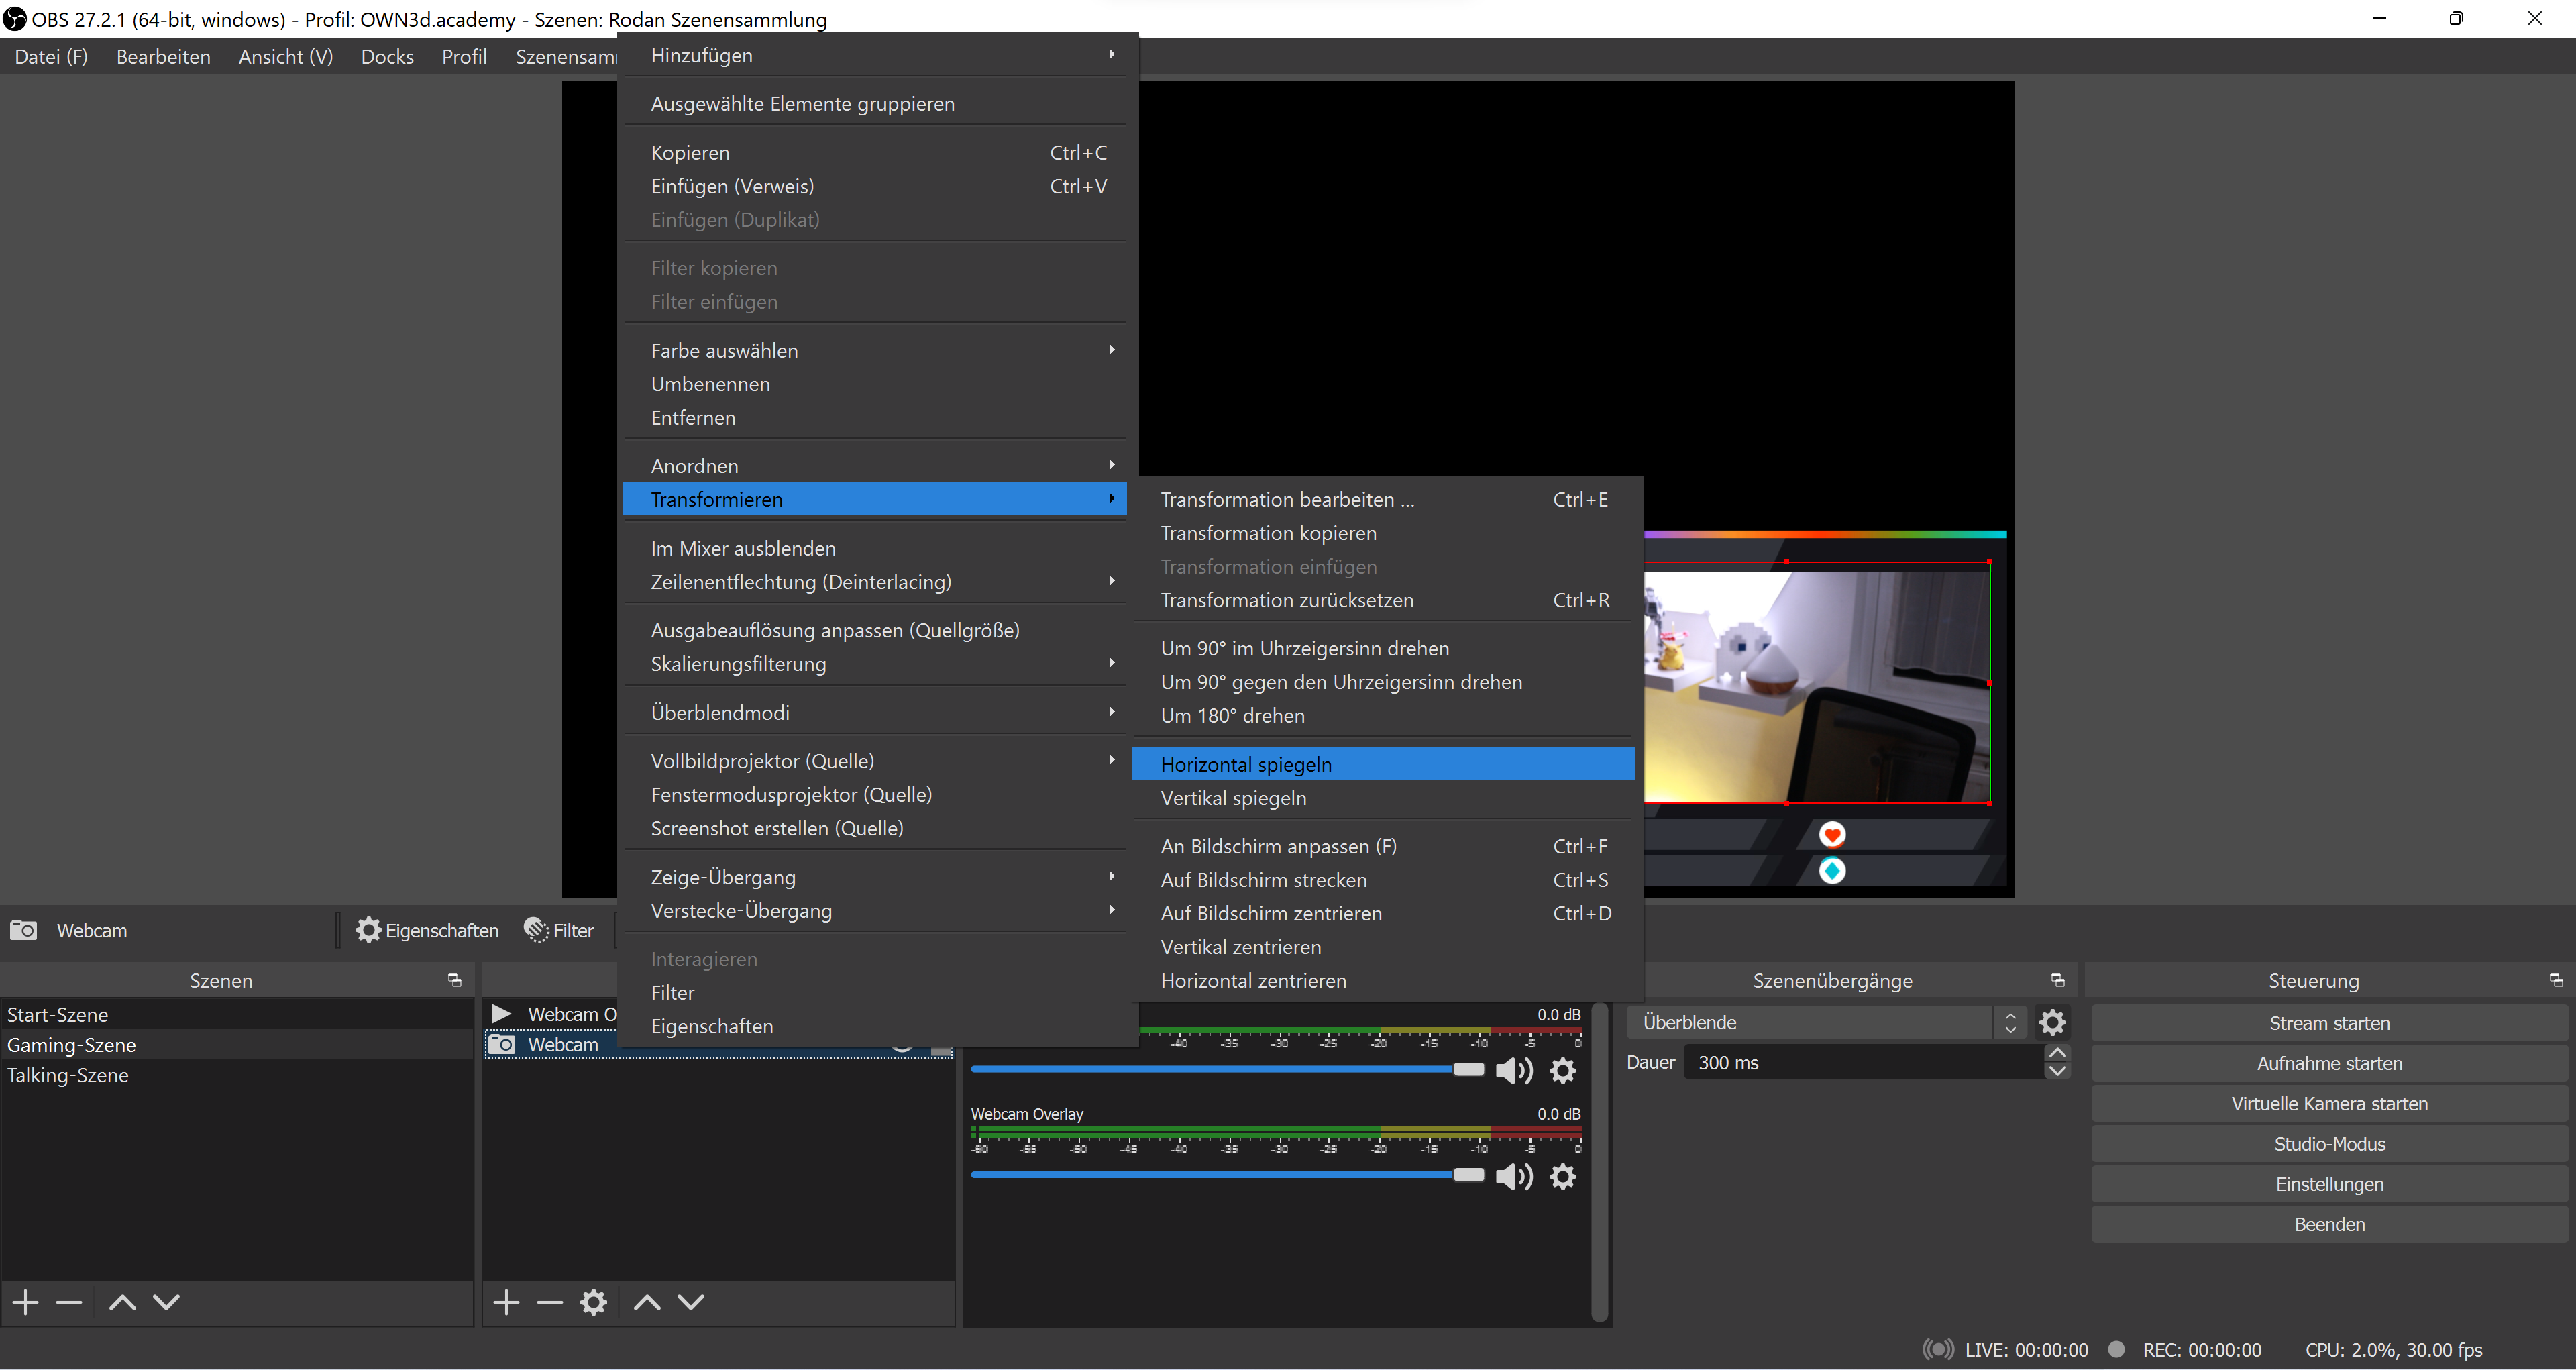Move source up with arrow icon

point(647,1302)
